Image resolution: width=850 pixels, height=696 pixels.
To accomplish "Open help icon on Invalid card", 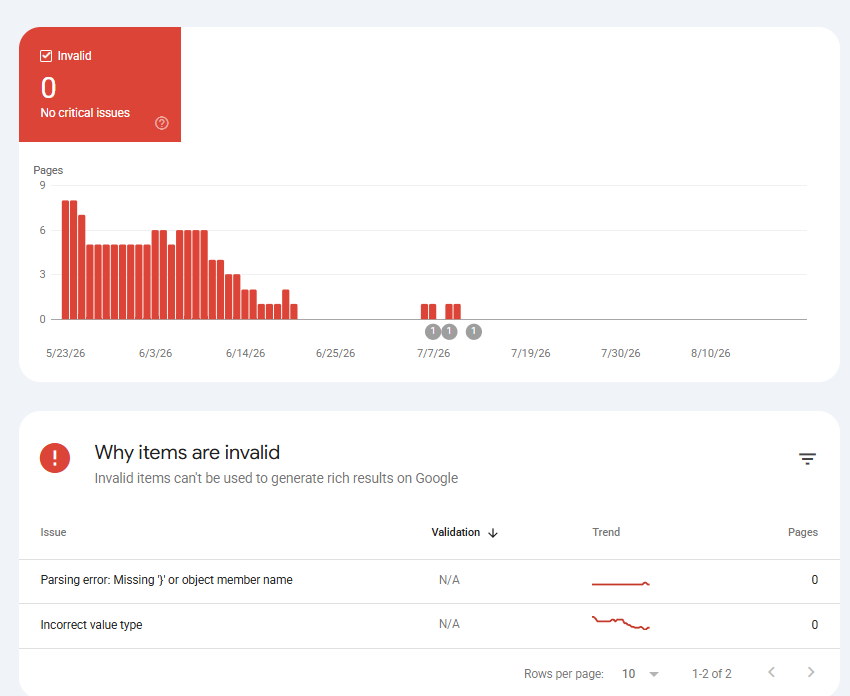I will tap(162, 123).
